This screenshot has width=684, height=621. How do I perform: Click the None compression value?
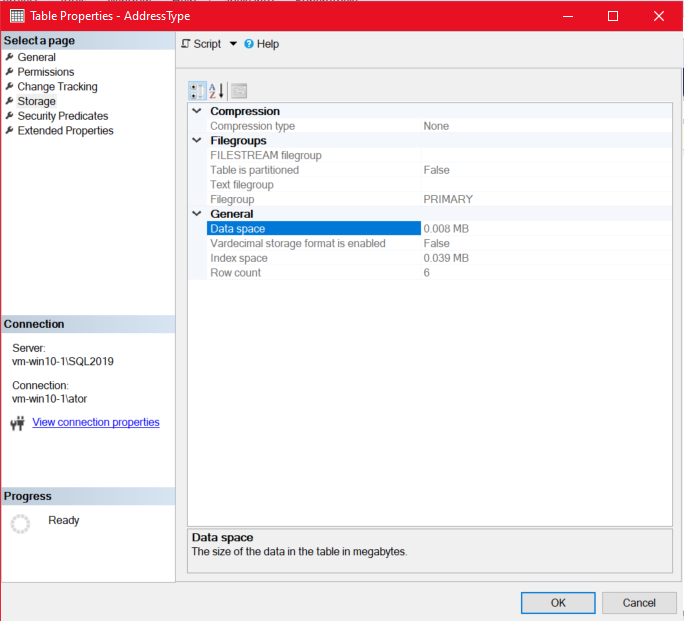pyautogui.click(x=436, y=126)
